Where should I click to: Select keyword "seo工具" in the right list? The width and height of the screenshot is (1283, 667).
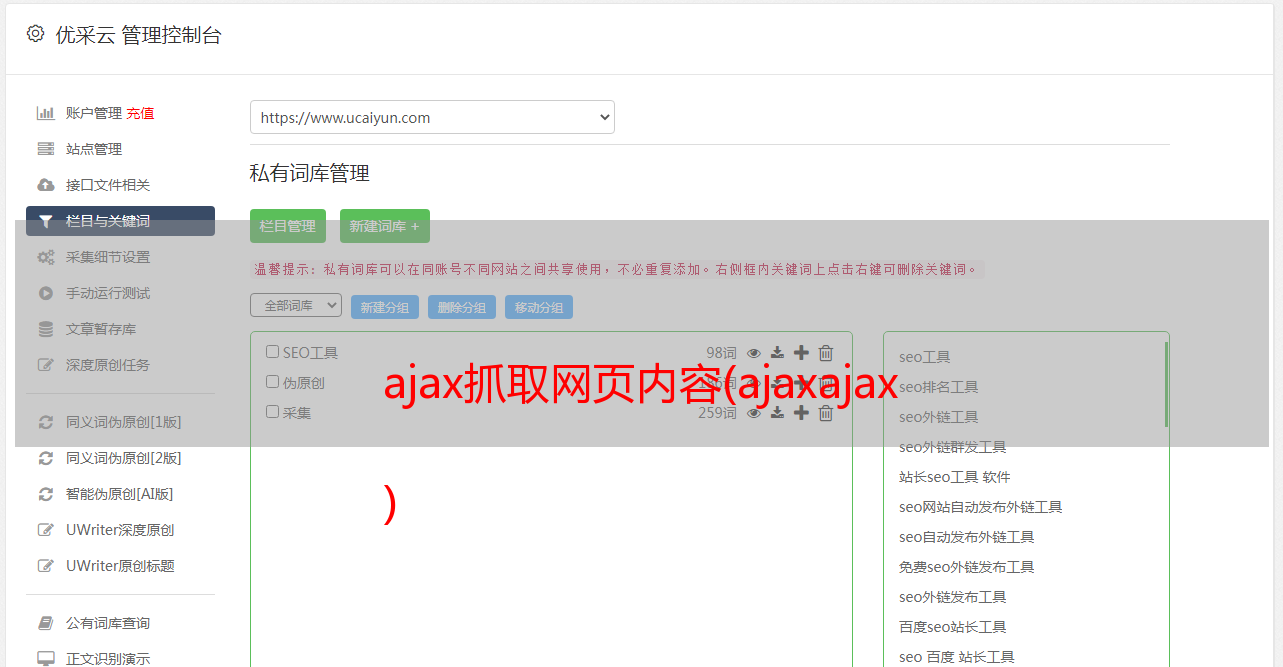coord(925,357)
